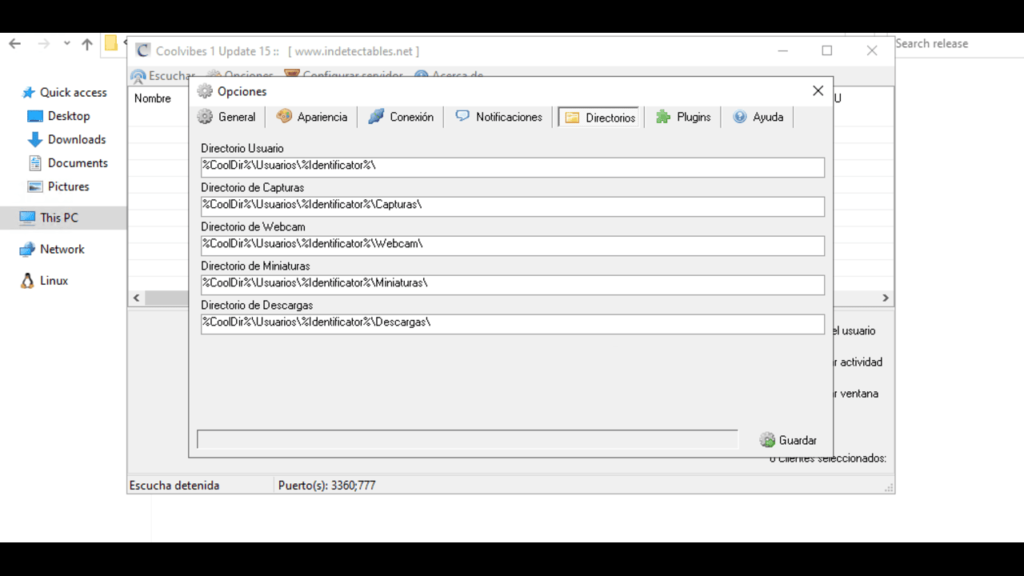
Task: Open Explorer recent locations dropdown
Action: pyautogui.click(x=67, y=44)
